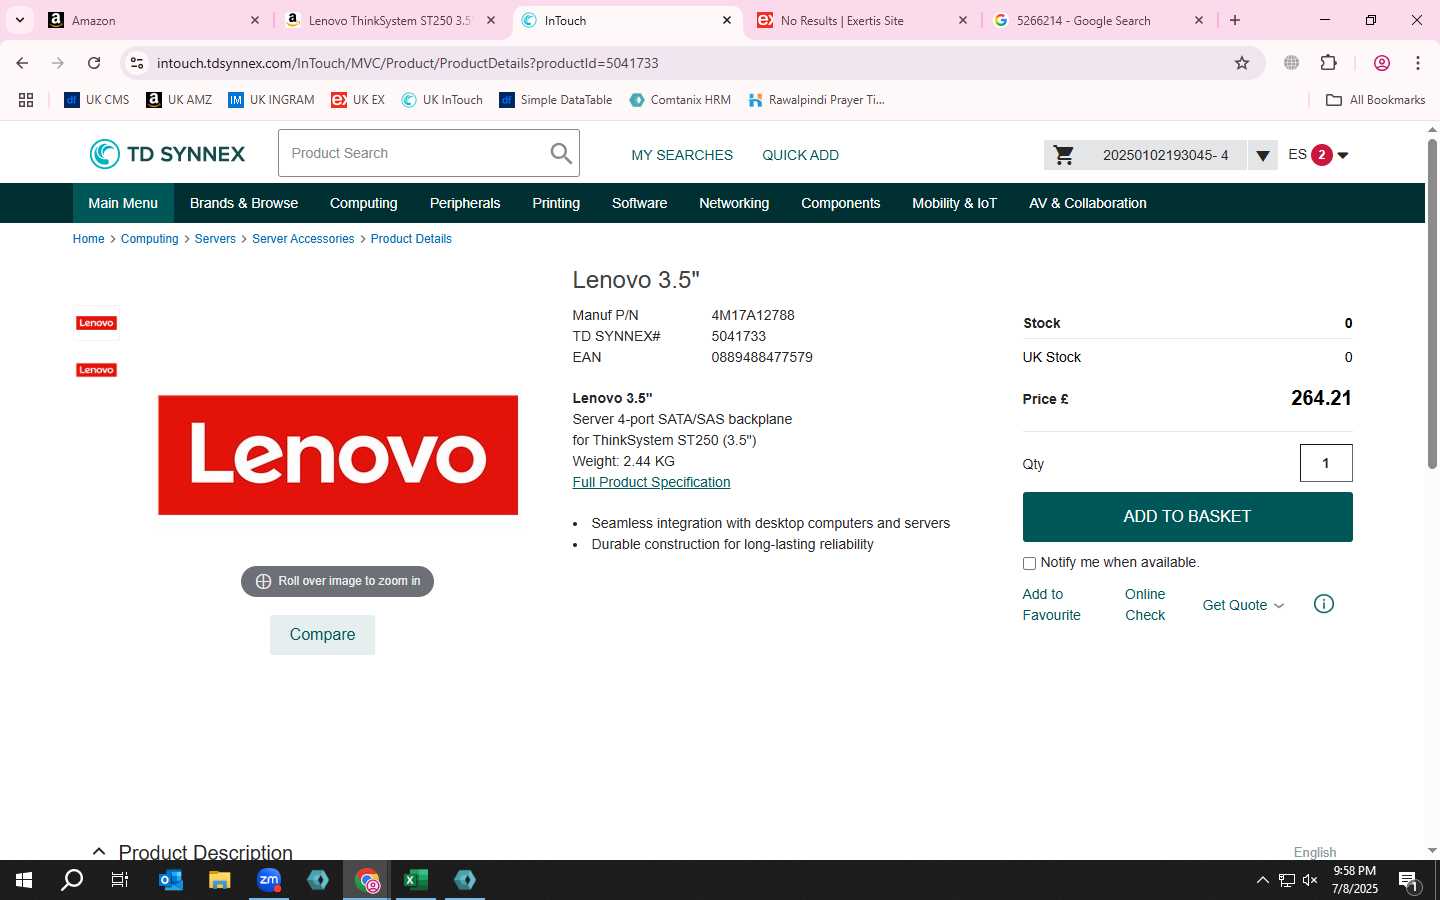This screenshot has width=1440, height=900.
Task: Bookmark this page with star icon
Action: (1242, 63)
